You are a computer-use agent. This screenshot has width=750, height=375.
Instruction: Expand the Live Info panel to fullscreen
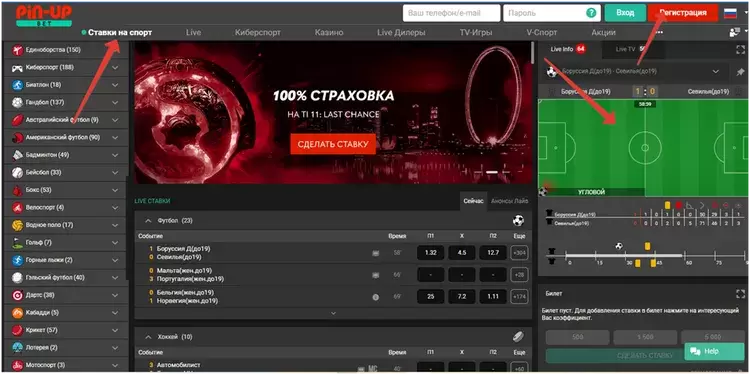740,49
